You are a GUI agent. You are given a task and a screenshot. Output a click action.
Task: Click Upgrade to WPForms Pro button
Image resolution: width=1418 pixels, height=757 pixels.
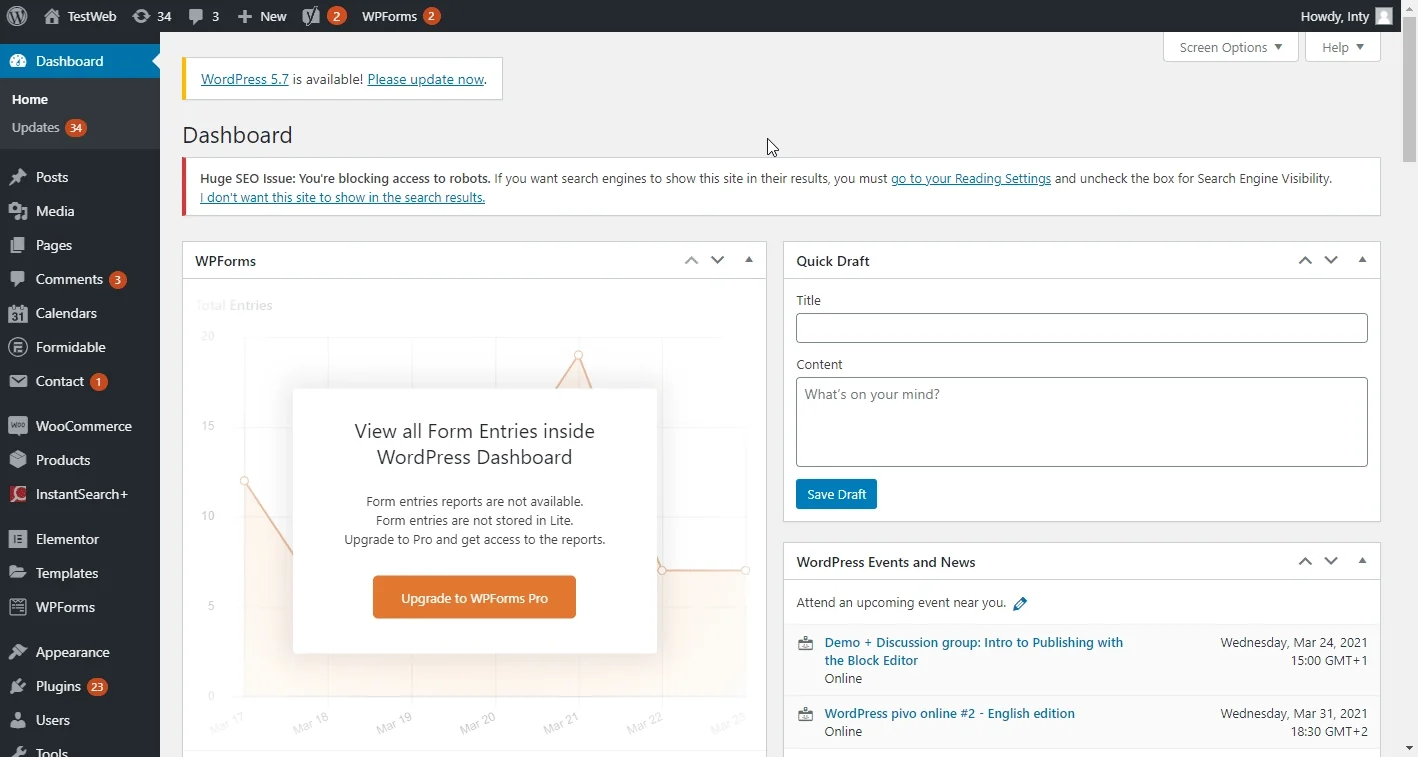[474, 597]
